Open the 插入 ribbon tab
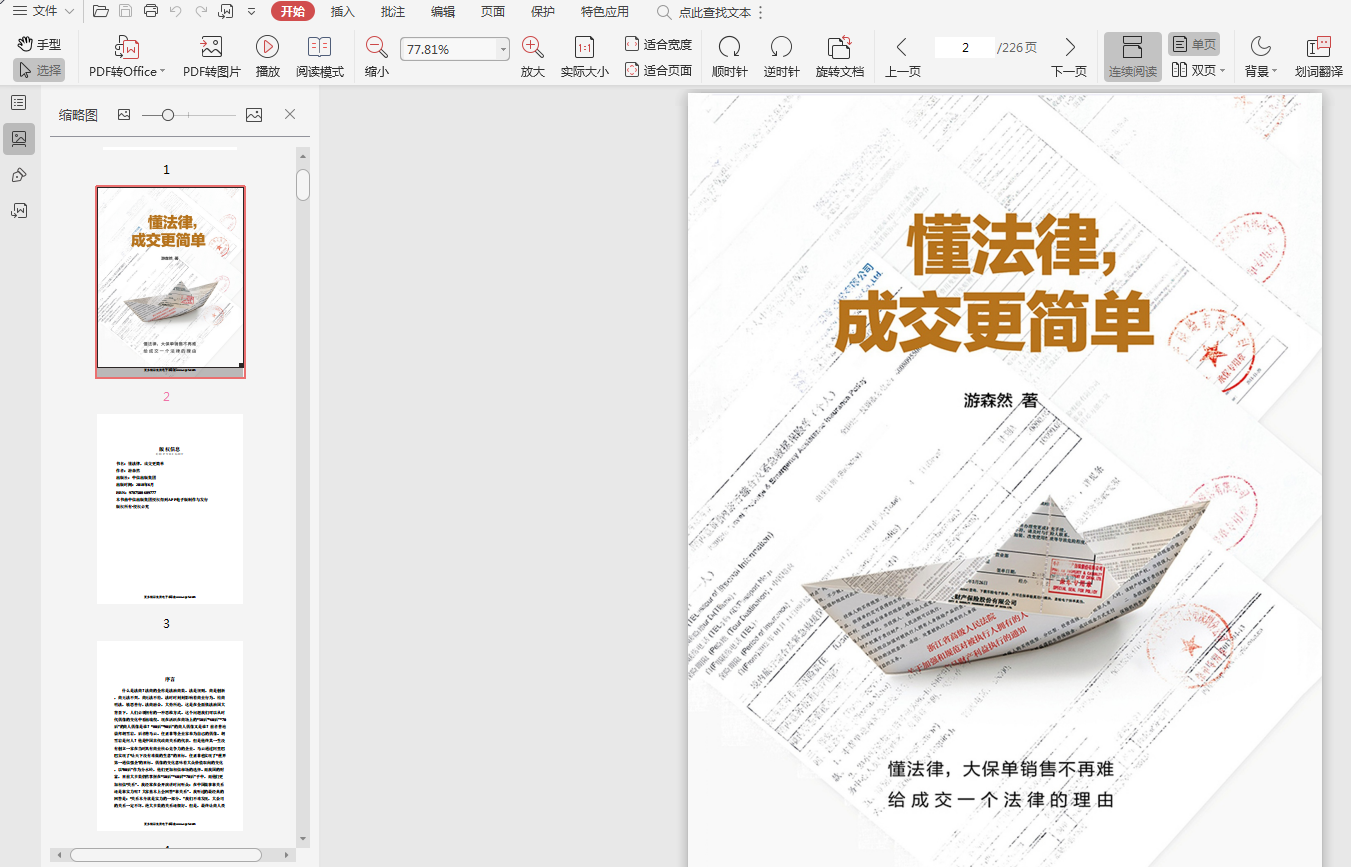Viewport: 1351px width, 867px height. (343, 12)
